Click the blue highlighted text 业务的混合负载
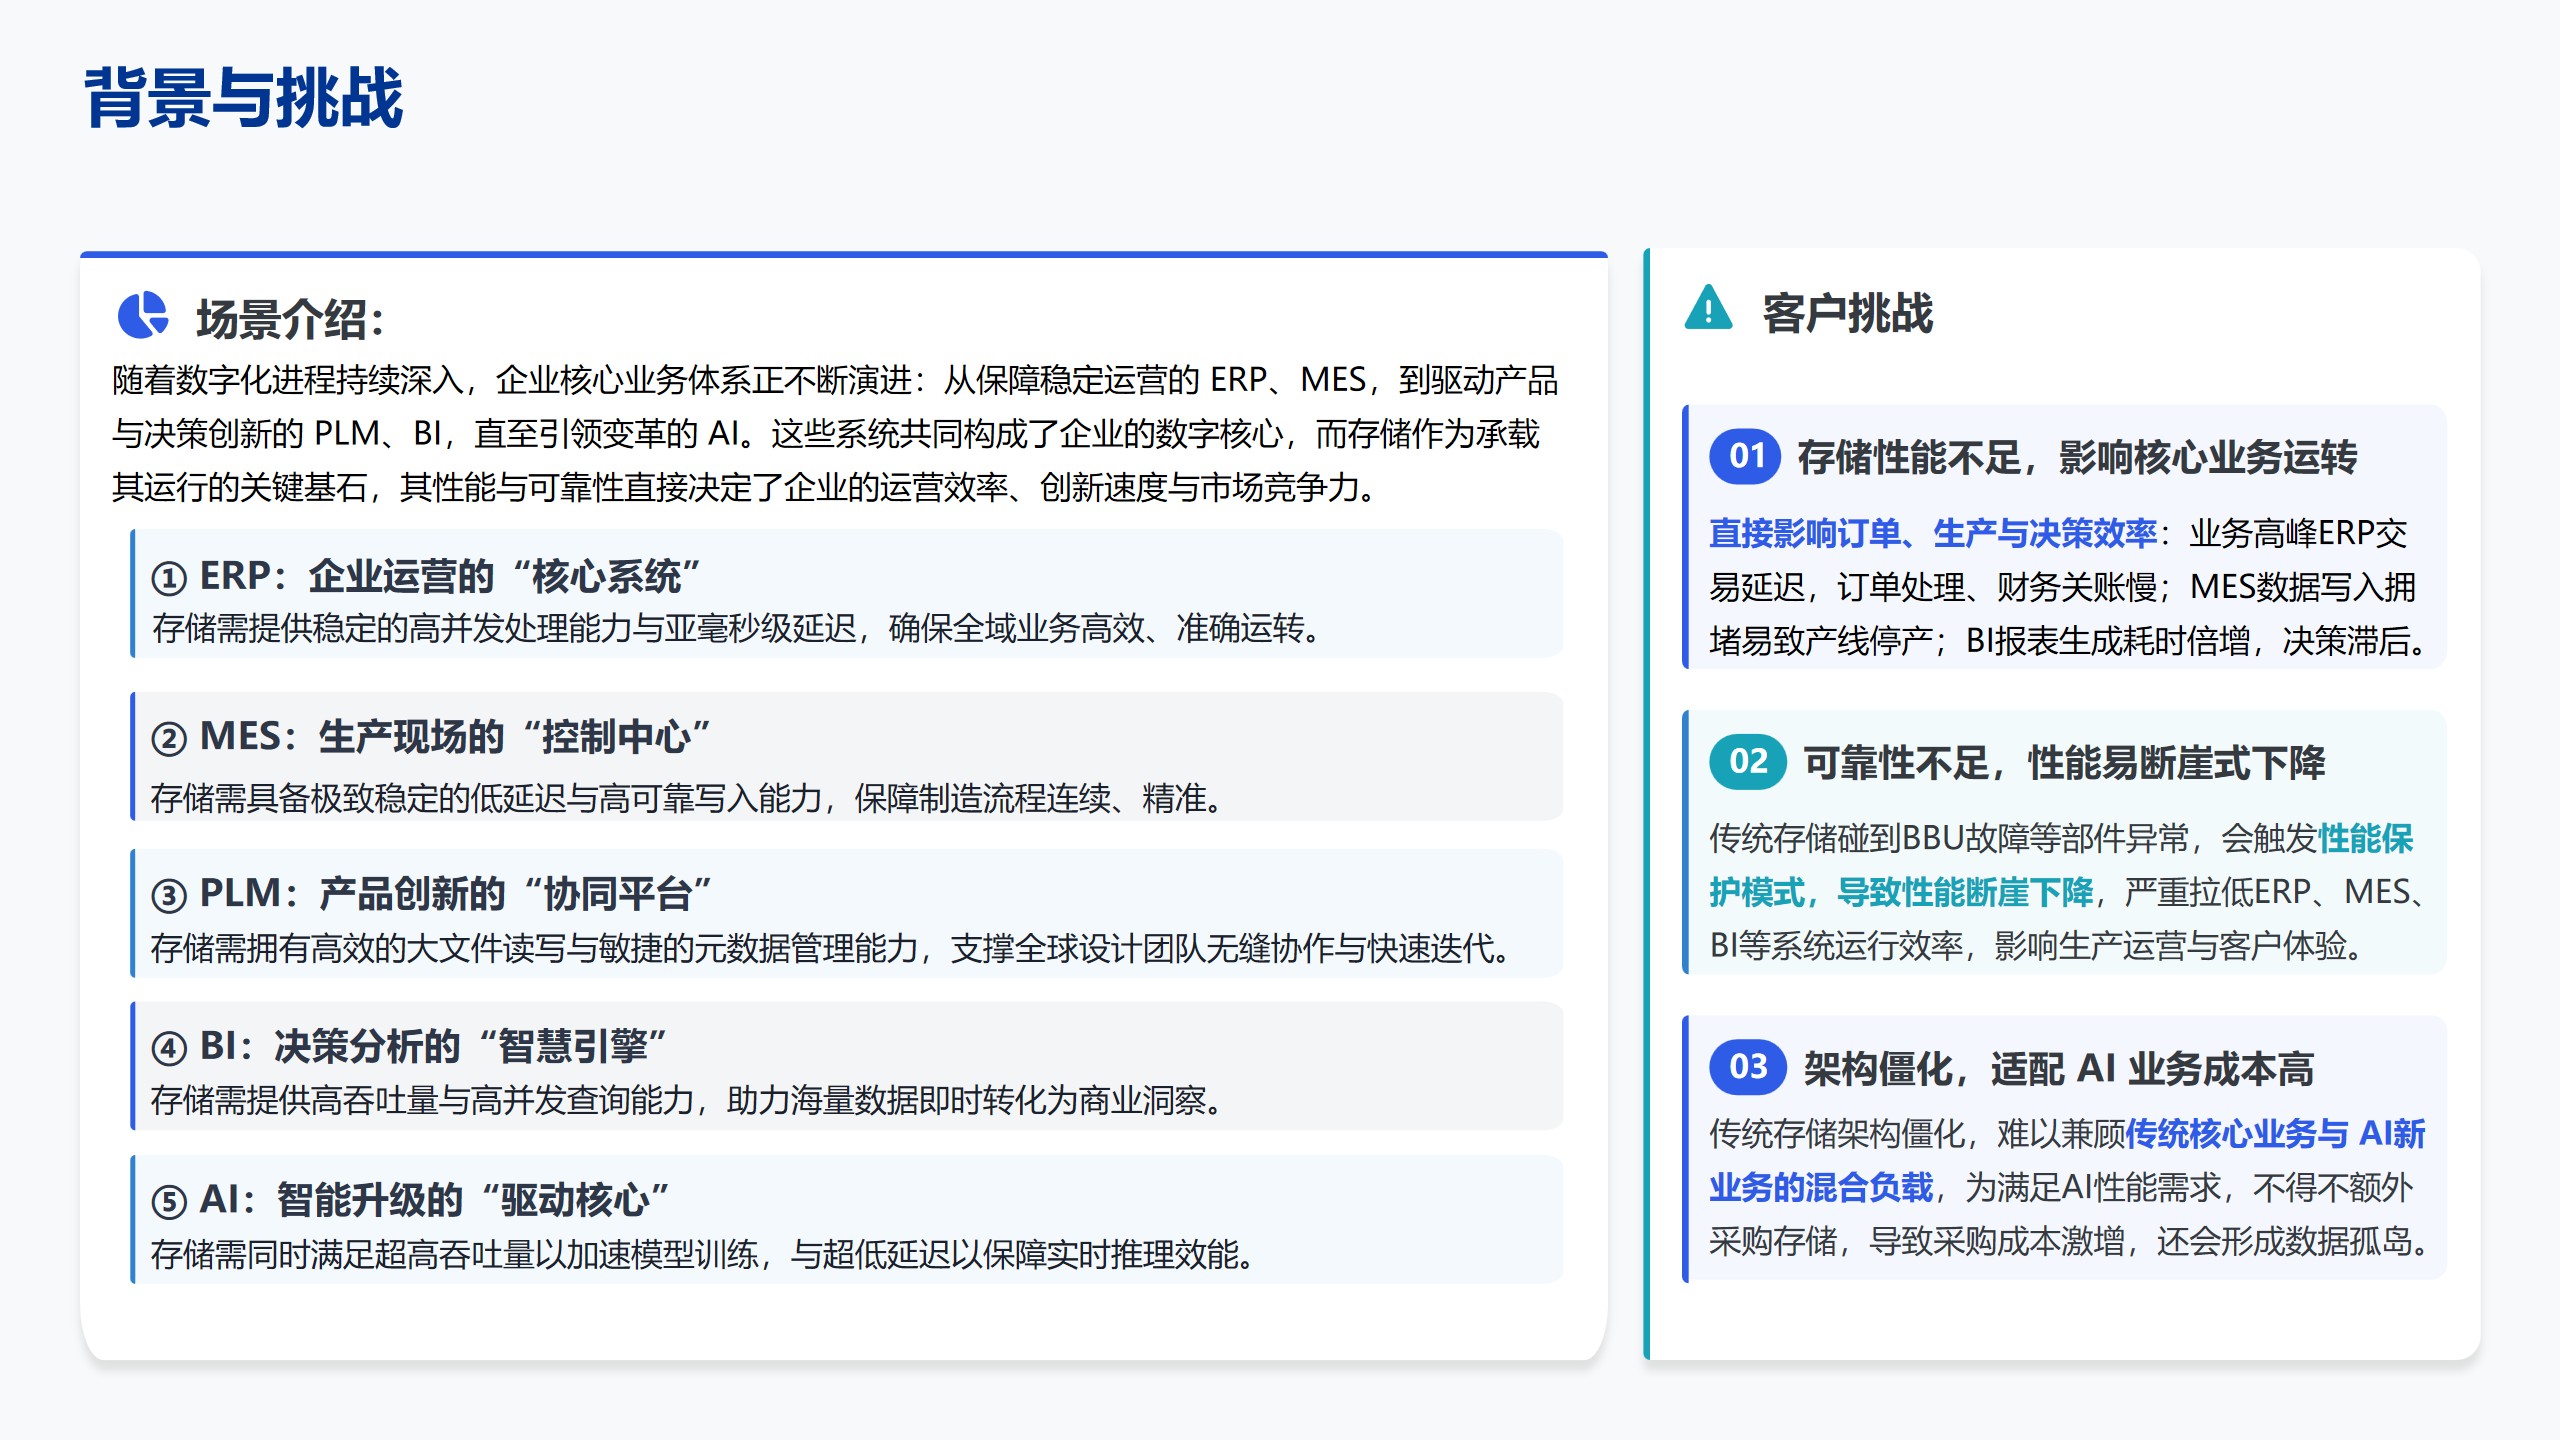Screen dimensions: 2560x1440 click(1821, 1187)
